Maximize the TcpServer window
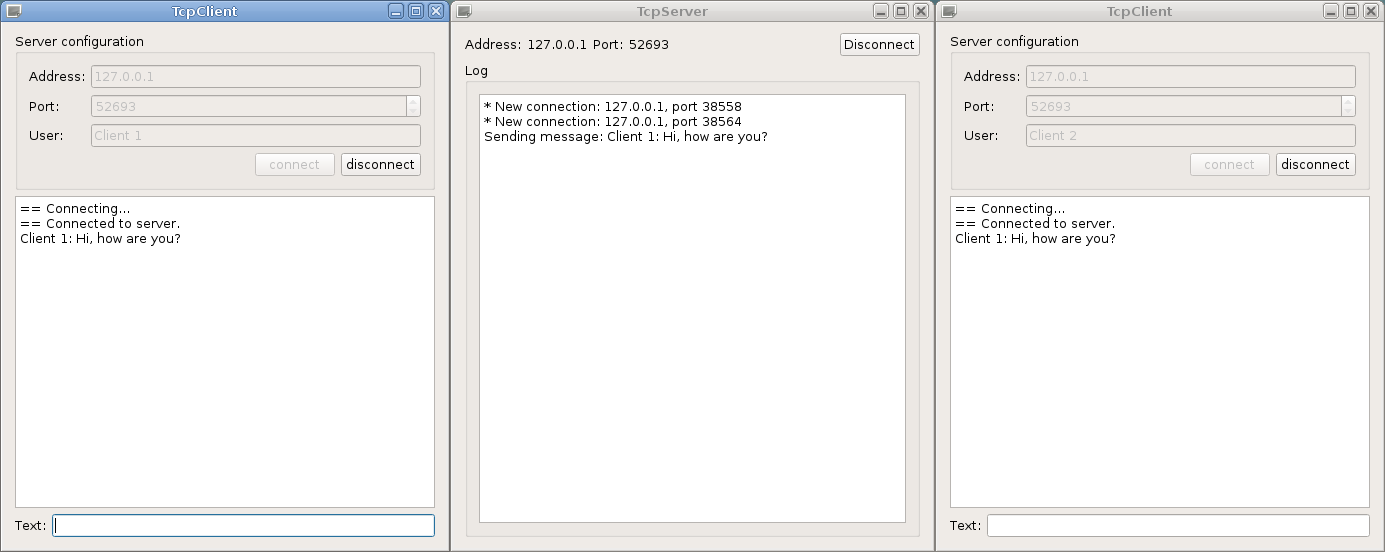Image resolution: width=1385 pixels, height=552 pixels. (x=900, y=11)
